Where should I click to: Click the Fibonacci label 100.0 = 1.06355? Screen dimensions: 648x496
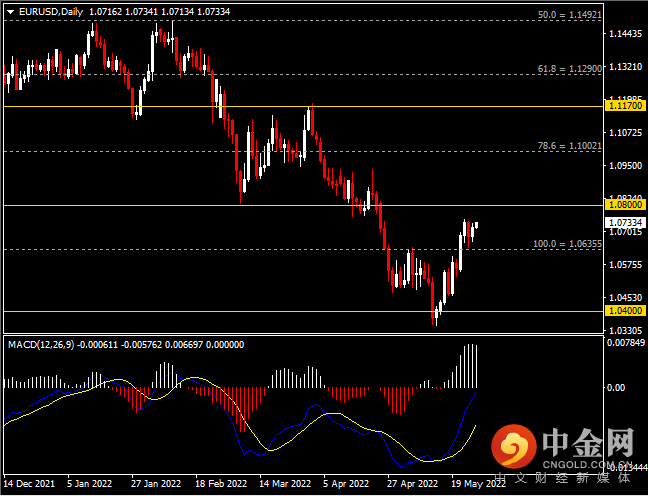tap(567, 244)
